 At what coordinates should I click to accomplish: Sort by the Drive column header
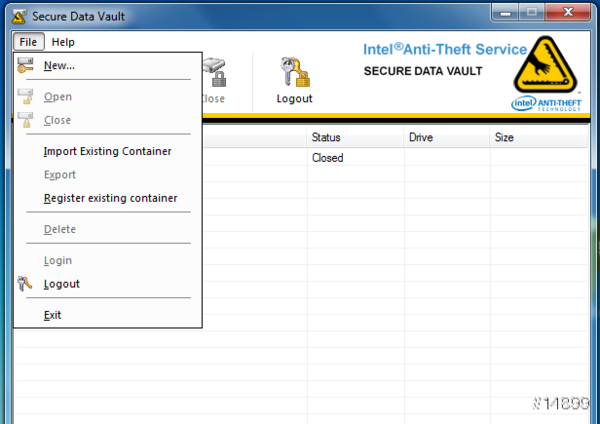(x=445, y=137)
